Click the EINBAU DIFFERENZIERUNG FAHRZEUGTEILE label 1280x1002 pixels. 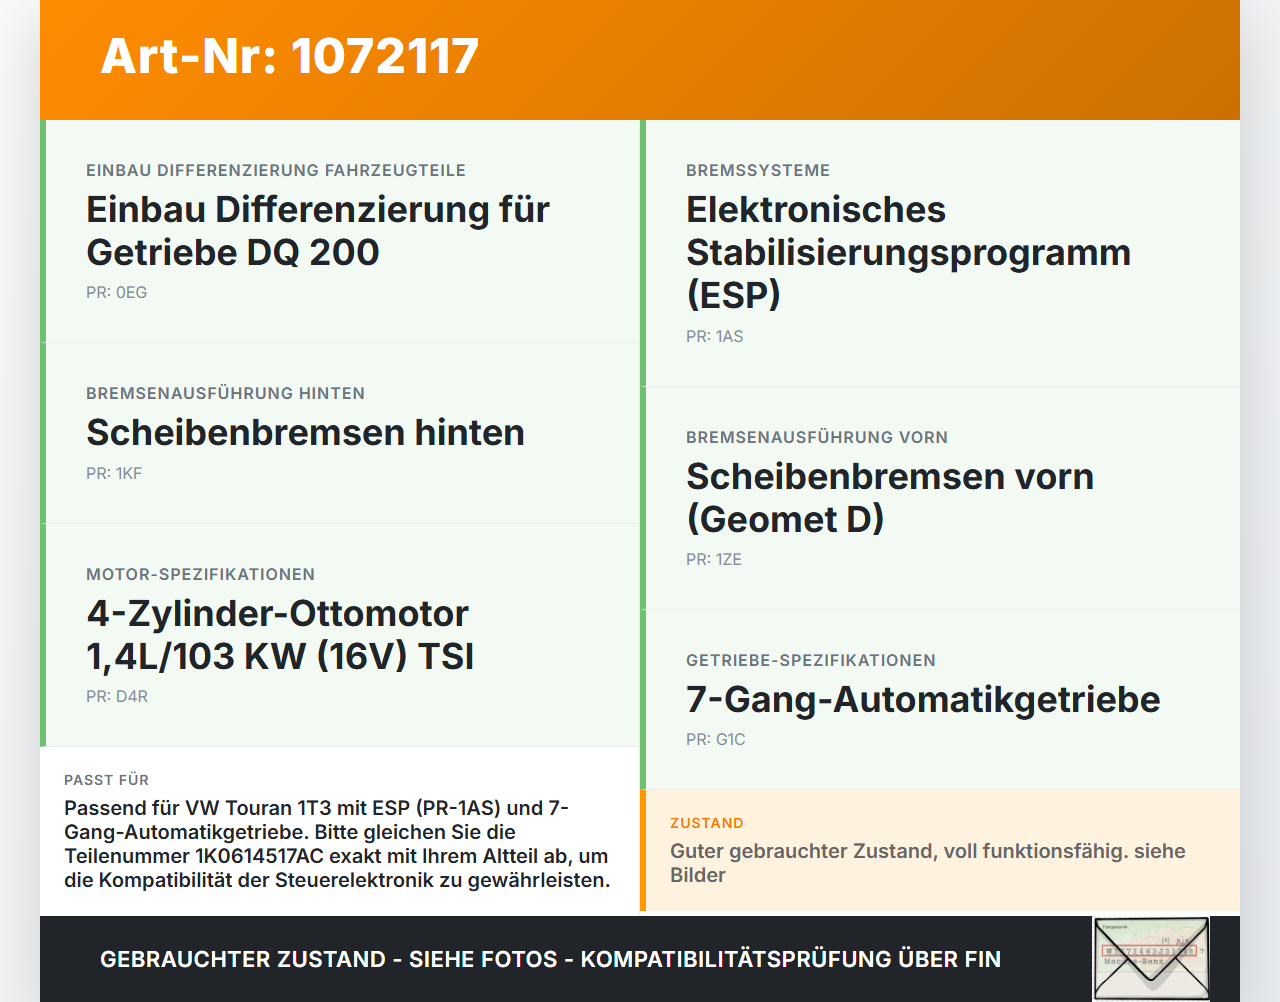[276, 170]
